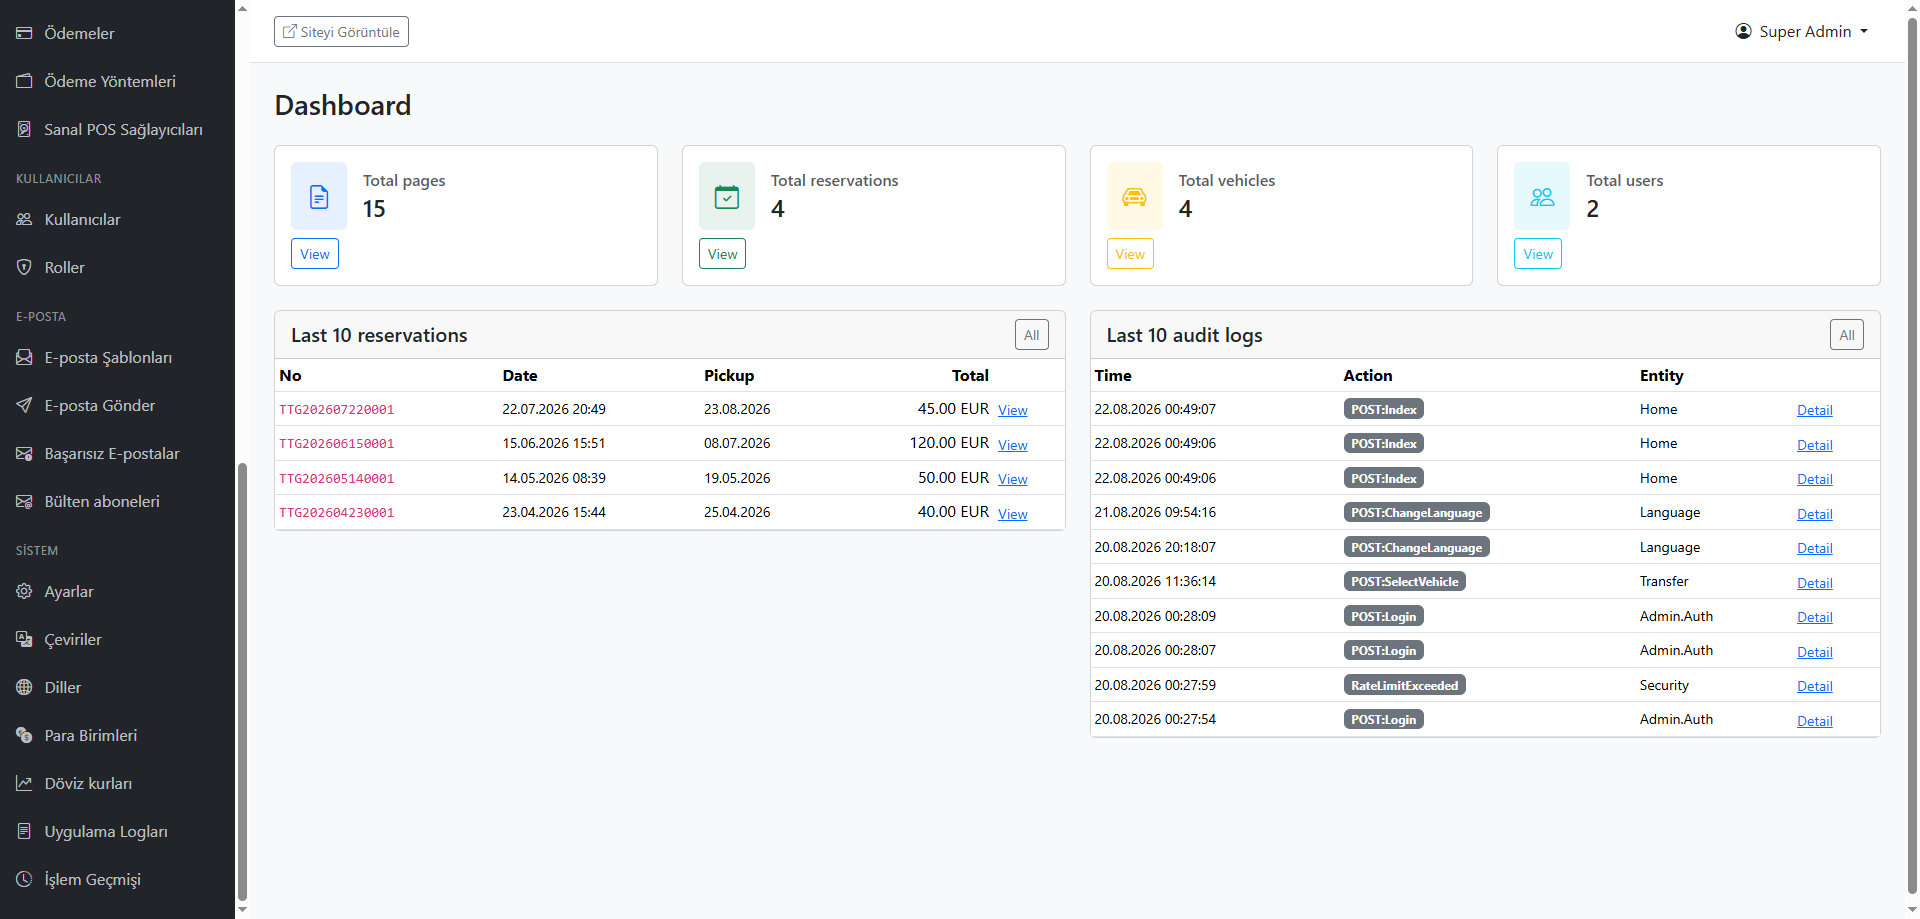
Task: Click the Kullanıcılar people icon
Action: click(x=24, y=219)
